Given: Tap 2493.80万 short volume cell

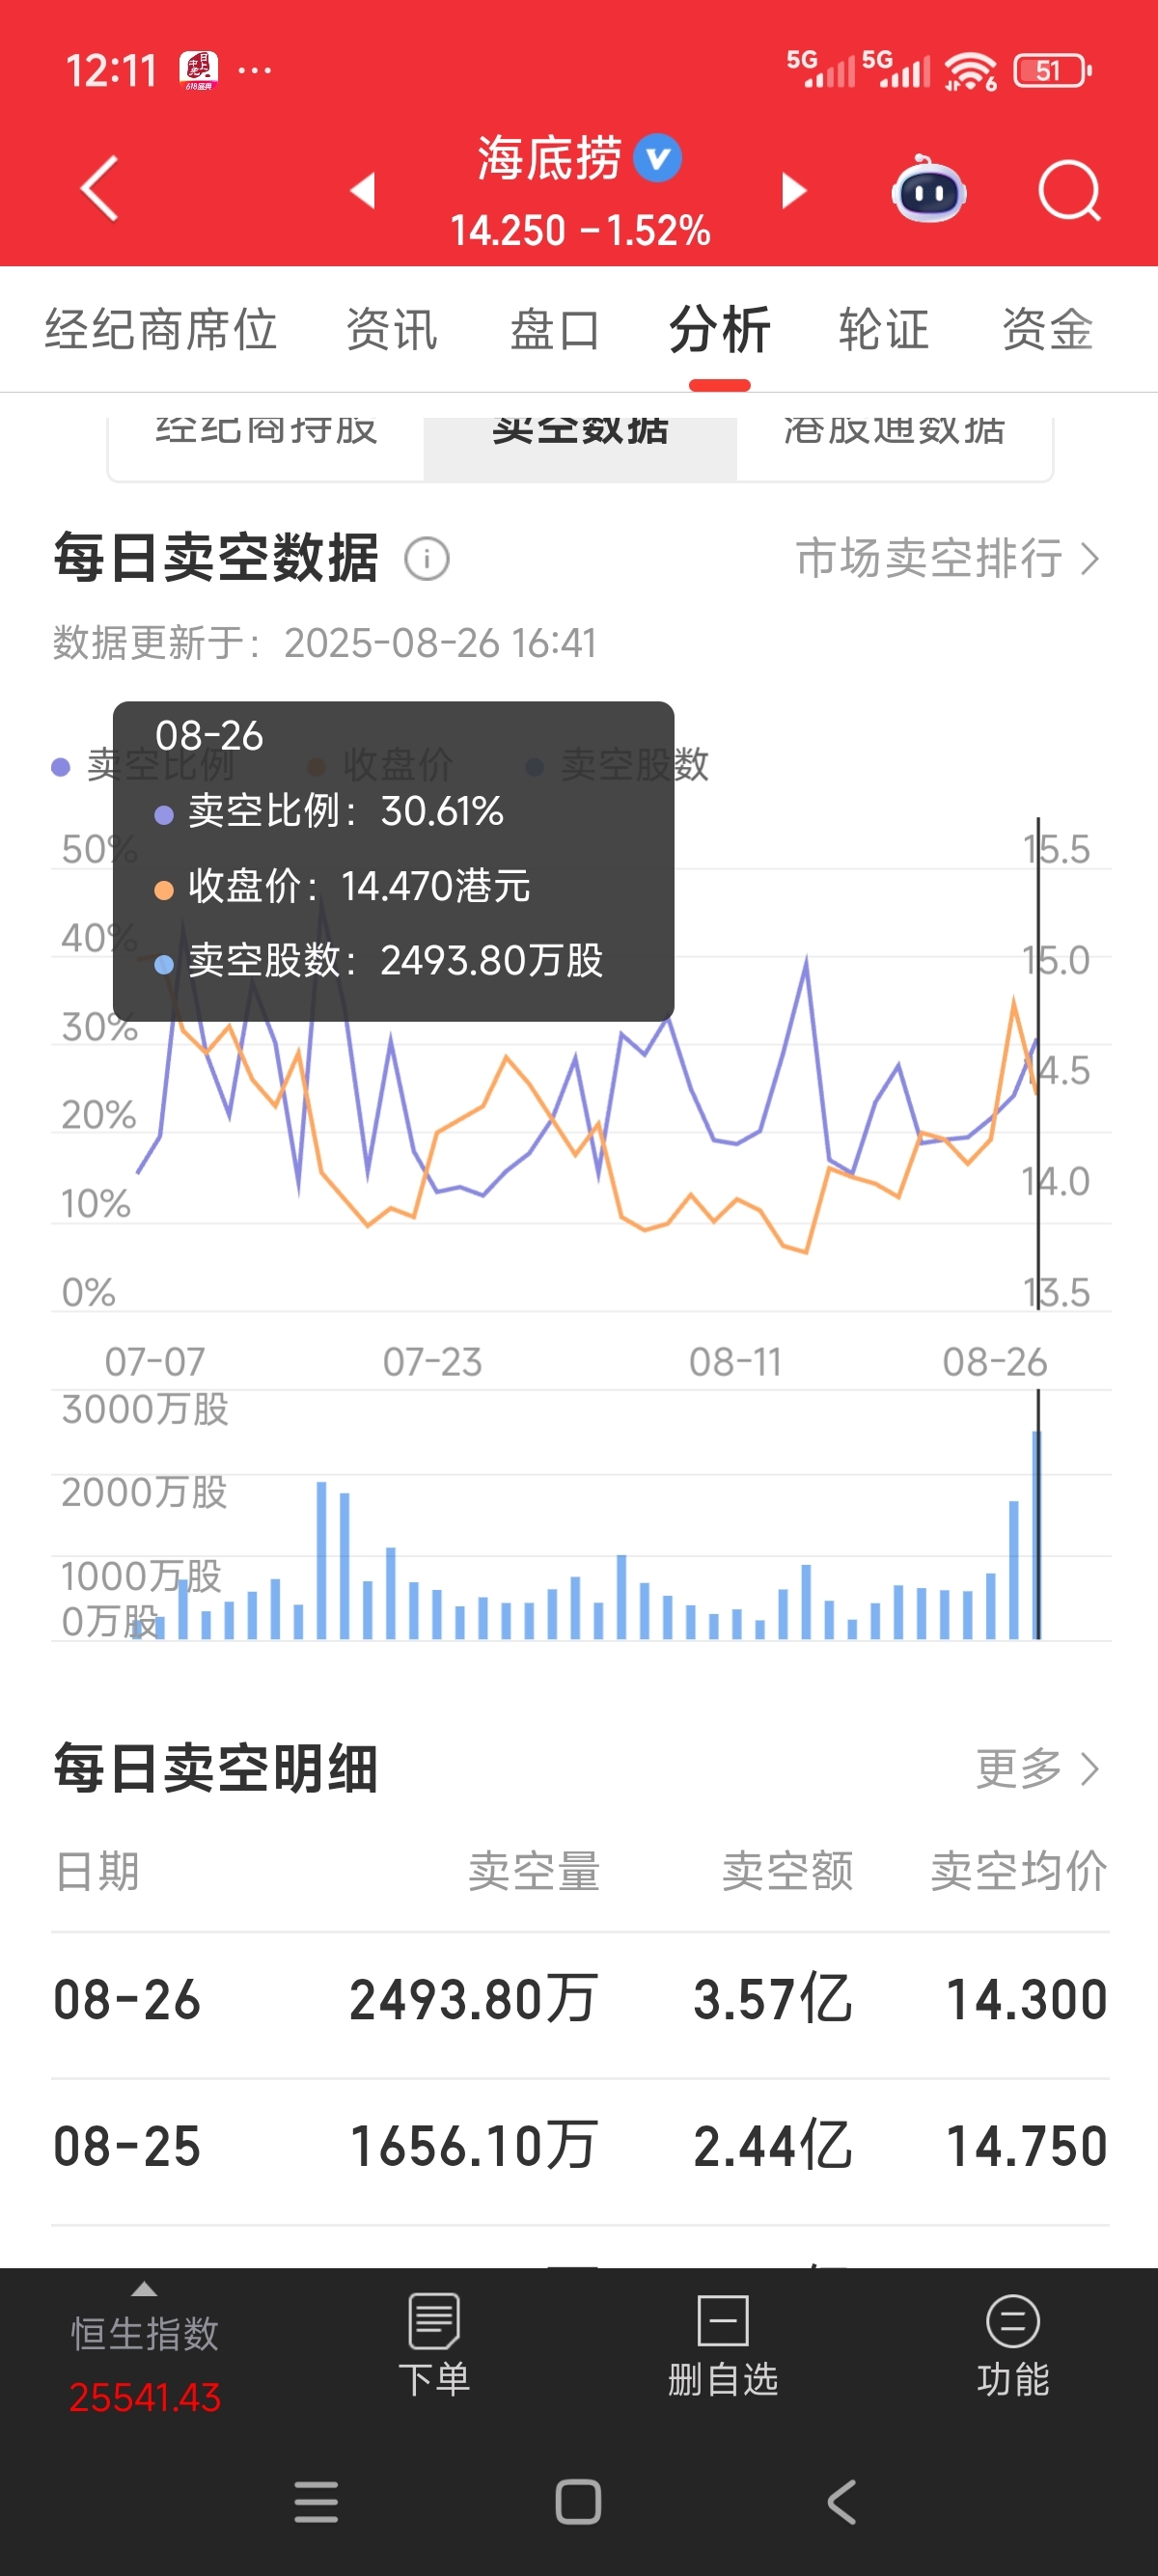Looking at the screenshot, I should (x=473, y=2000).
